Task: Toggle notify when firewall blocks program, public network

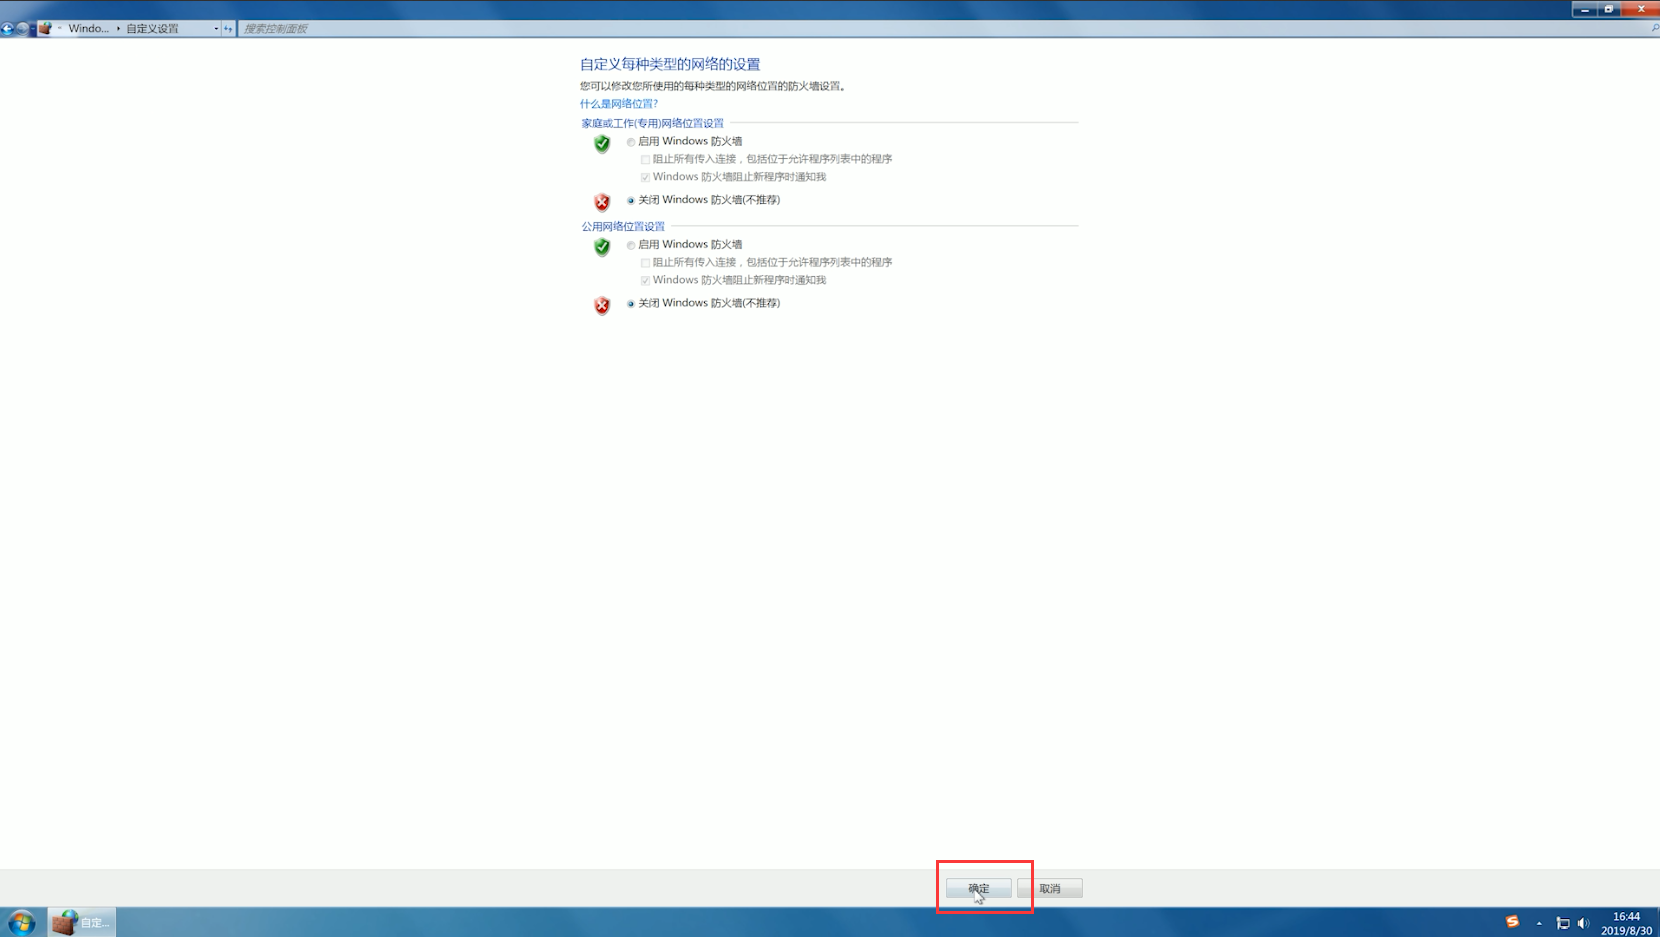Action: pos(645,281)
